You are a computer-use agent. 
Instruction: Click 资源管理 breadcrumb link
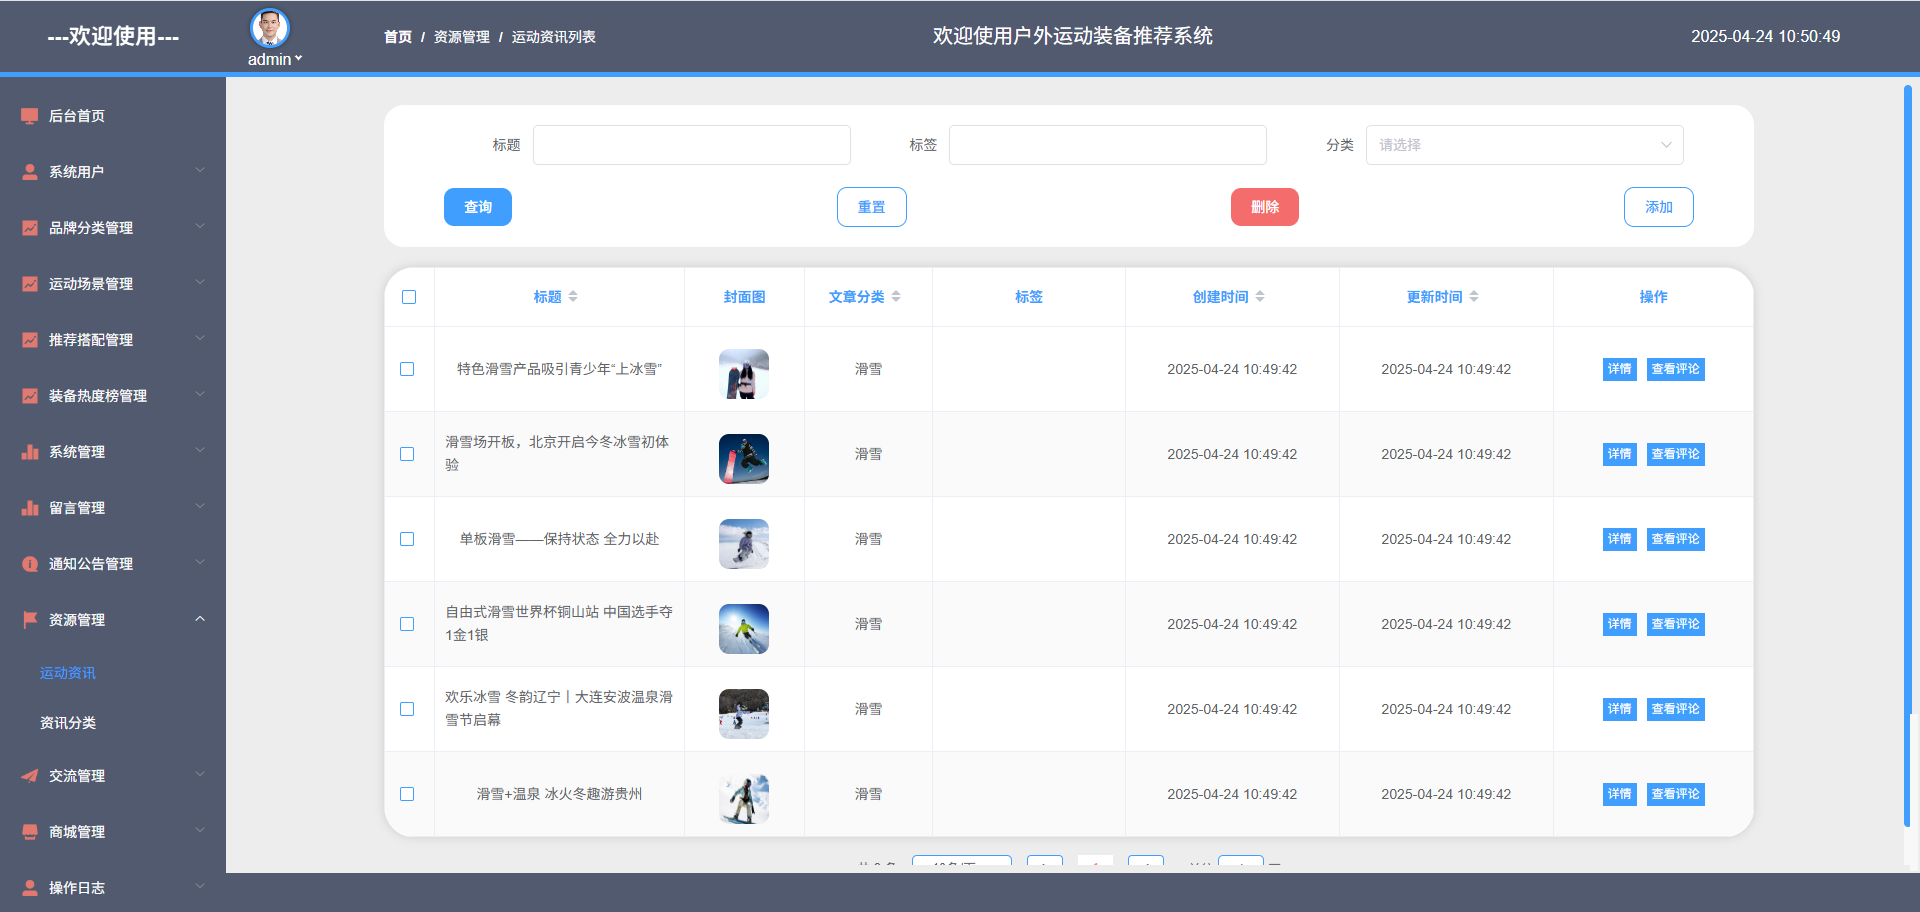pos(462,37)
